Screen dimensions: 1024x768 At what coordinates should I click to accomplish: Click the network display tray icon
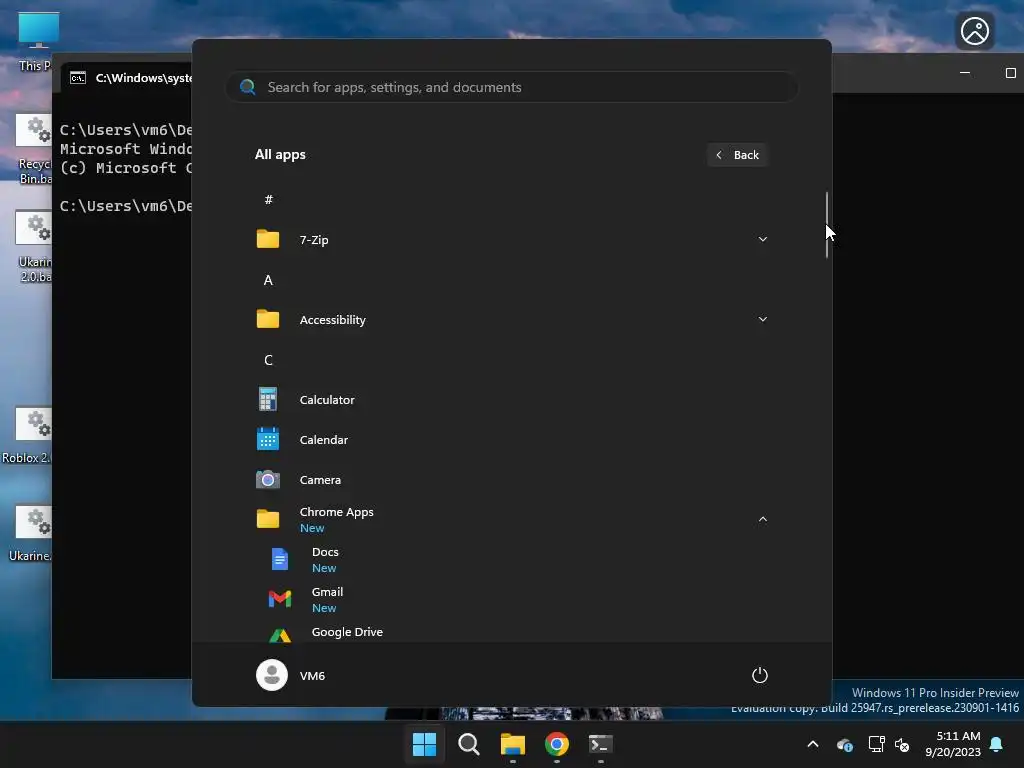(876, 744)
